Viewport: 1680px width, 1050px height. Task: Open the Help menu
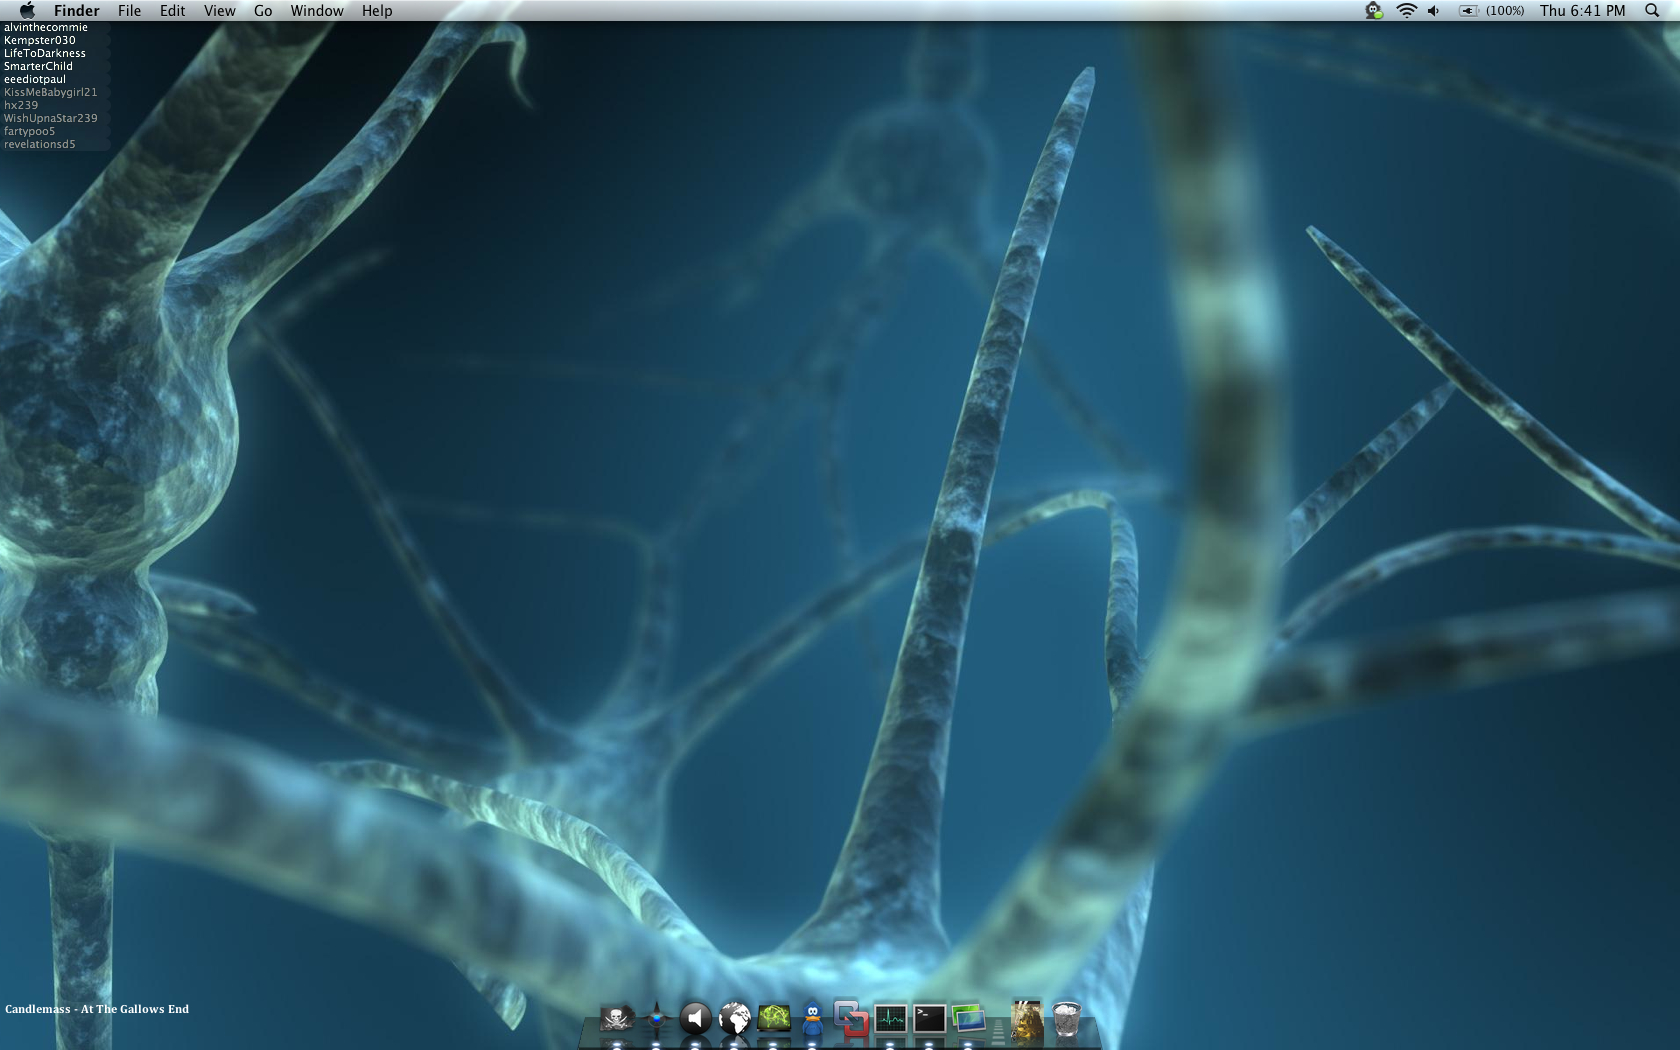377,10
